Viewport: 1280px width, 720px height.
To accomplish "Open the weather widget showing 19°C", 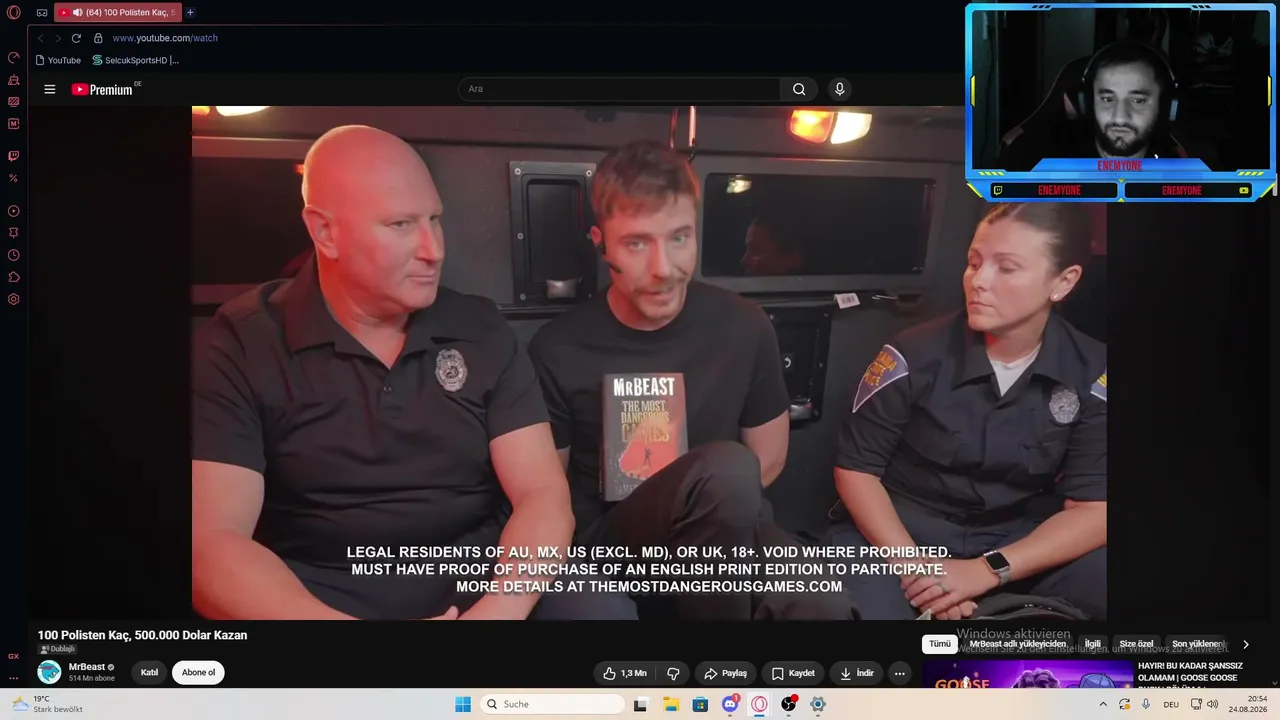I will click(x=48, y=704).
